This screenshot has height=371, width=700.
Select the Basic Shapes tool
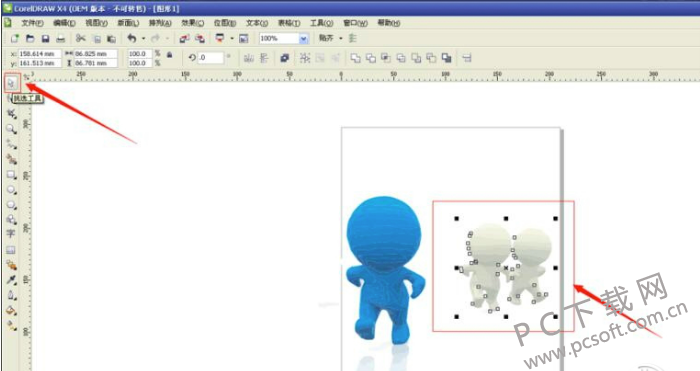click(x=11, y=220)
